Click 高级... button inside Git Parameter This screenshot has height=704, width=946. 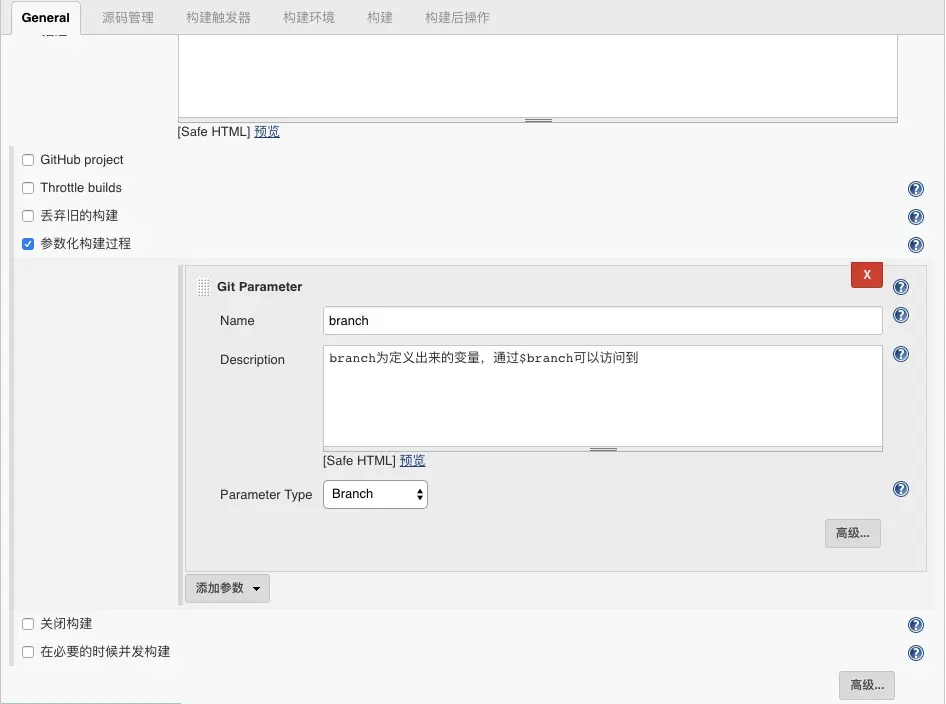point(852,533)
